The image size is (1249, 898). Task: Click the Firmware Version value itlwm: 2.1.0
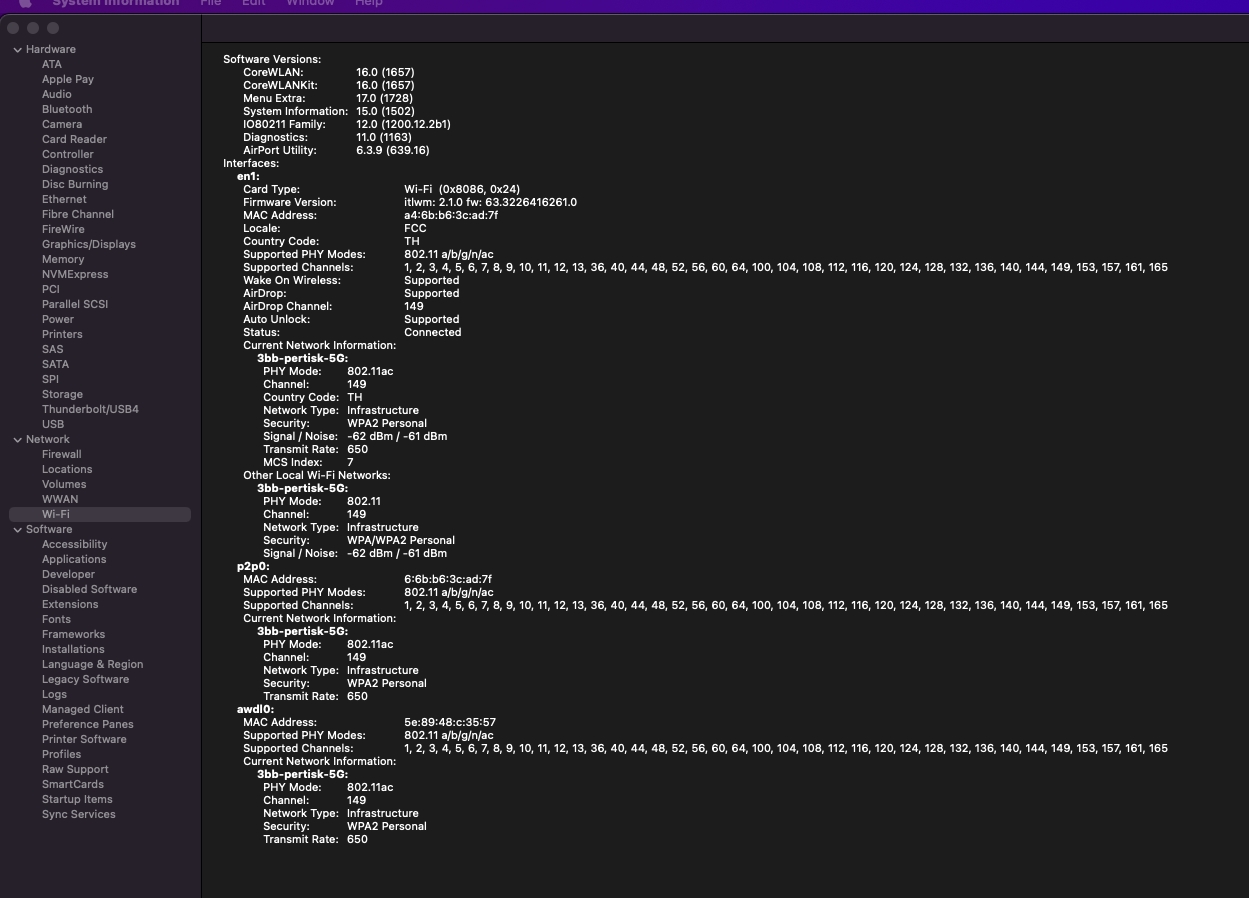[490, 202]
